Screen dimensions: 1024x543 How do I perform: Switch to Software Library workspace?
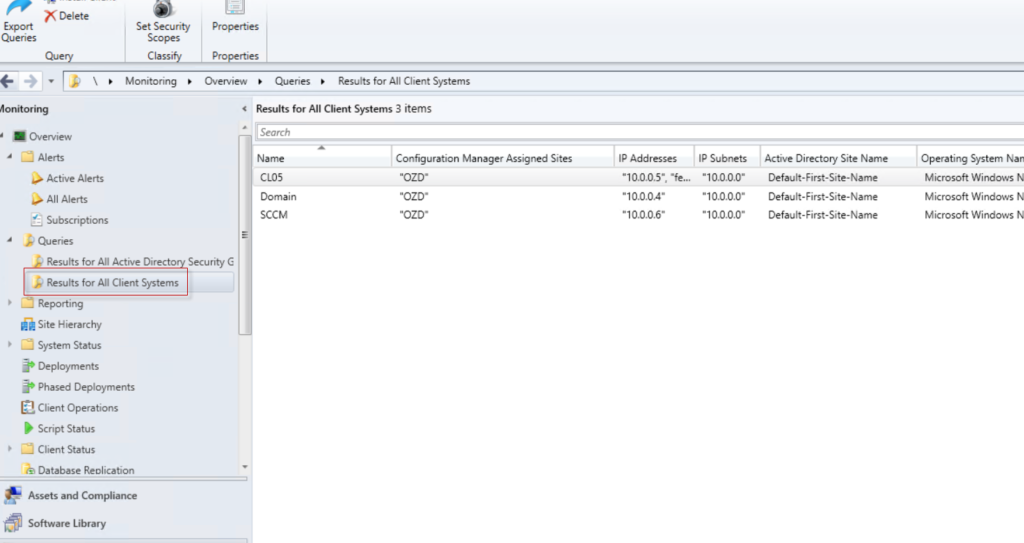click(67, 523)
